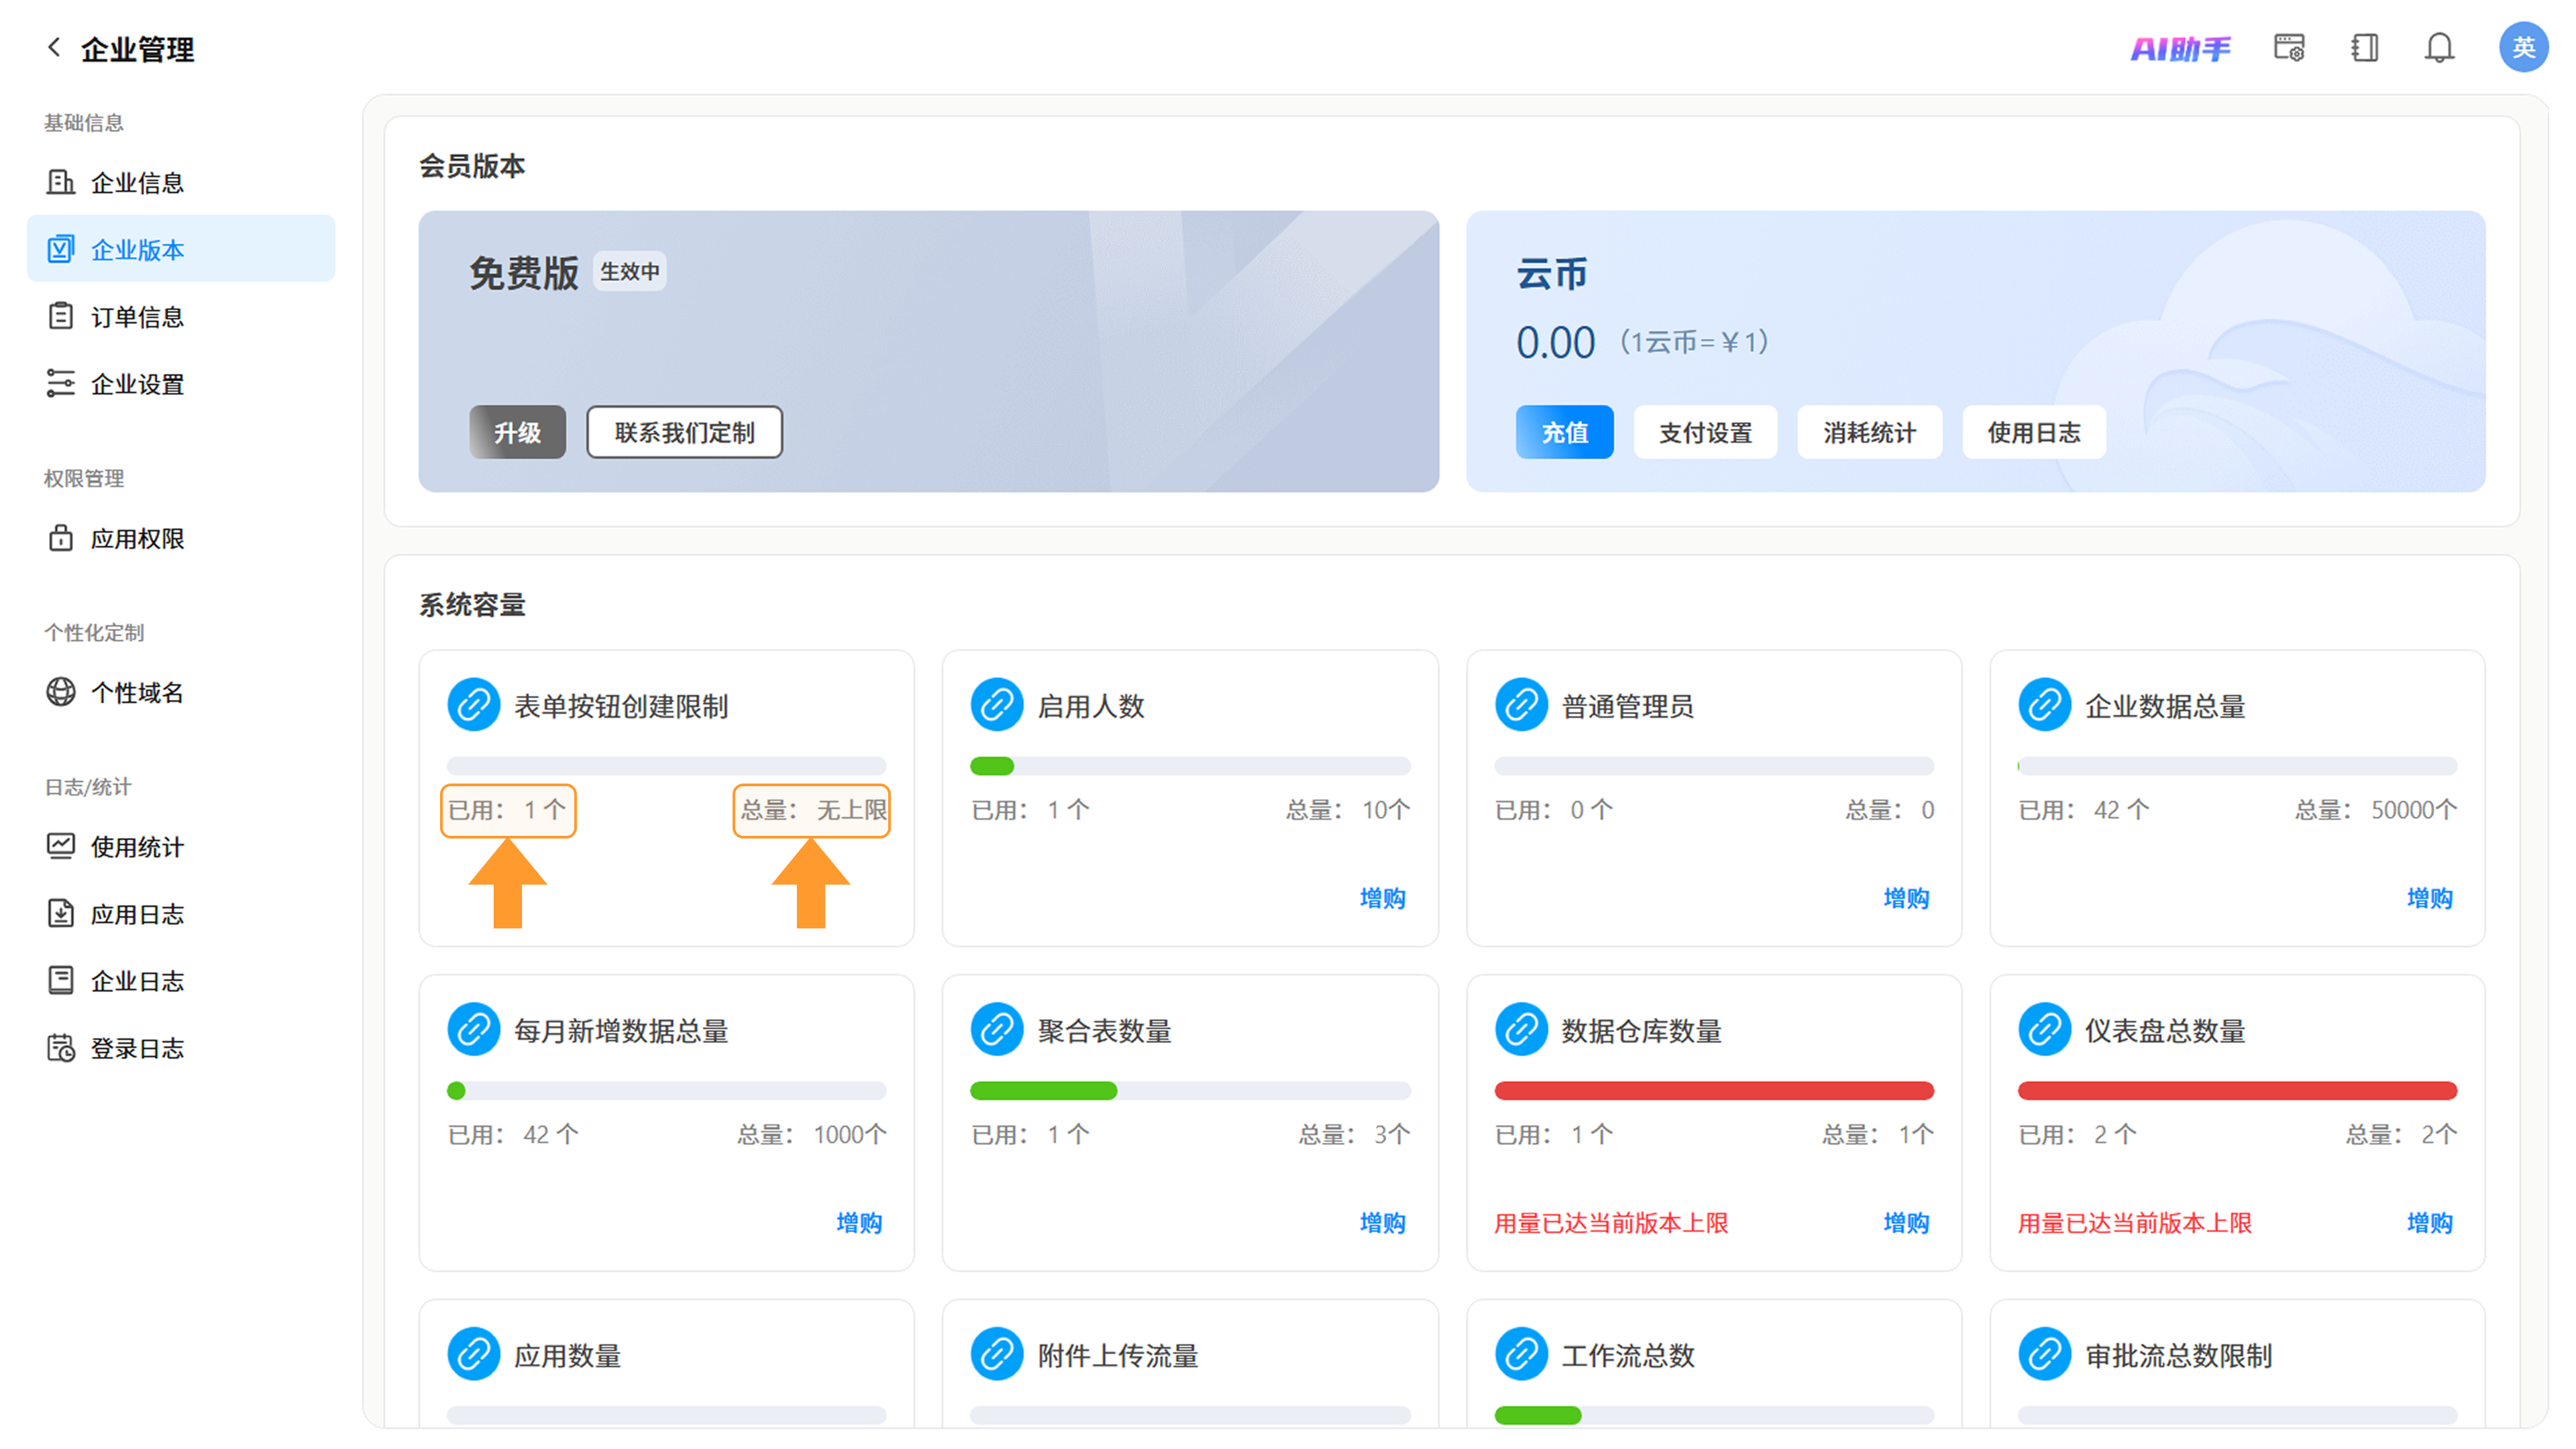Click the 应用权限 lock icon
The image size is (2576, 1449).
[x=61, y=538]
